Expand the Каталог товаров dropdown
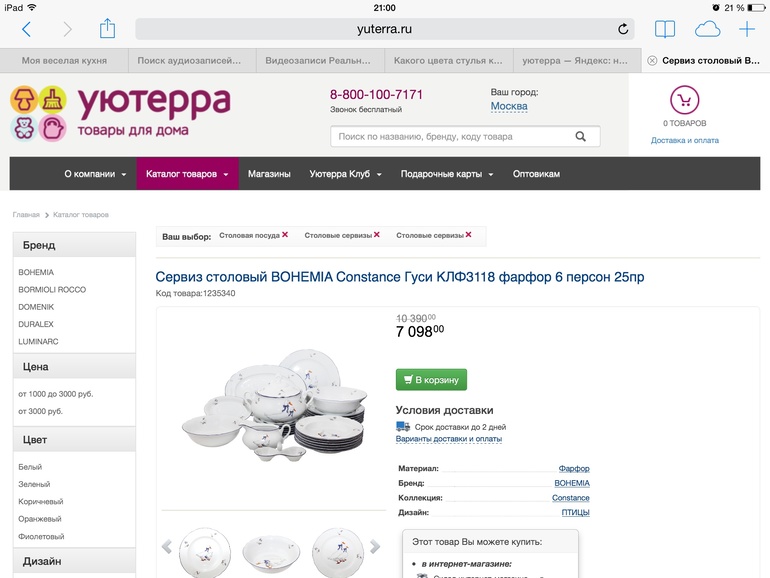Screen dimensions: 770x578 pos(187,174)
